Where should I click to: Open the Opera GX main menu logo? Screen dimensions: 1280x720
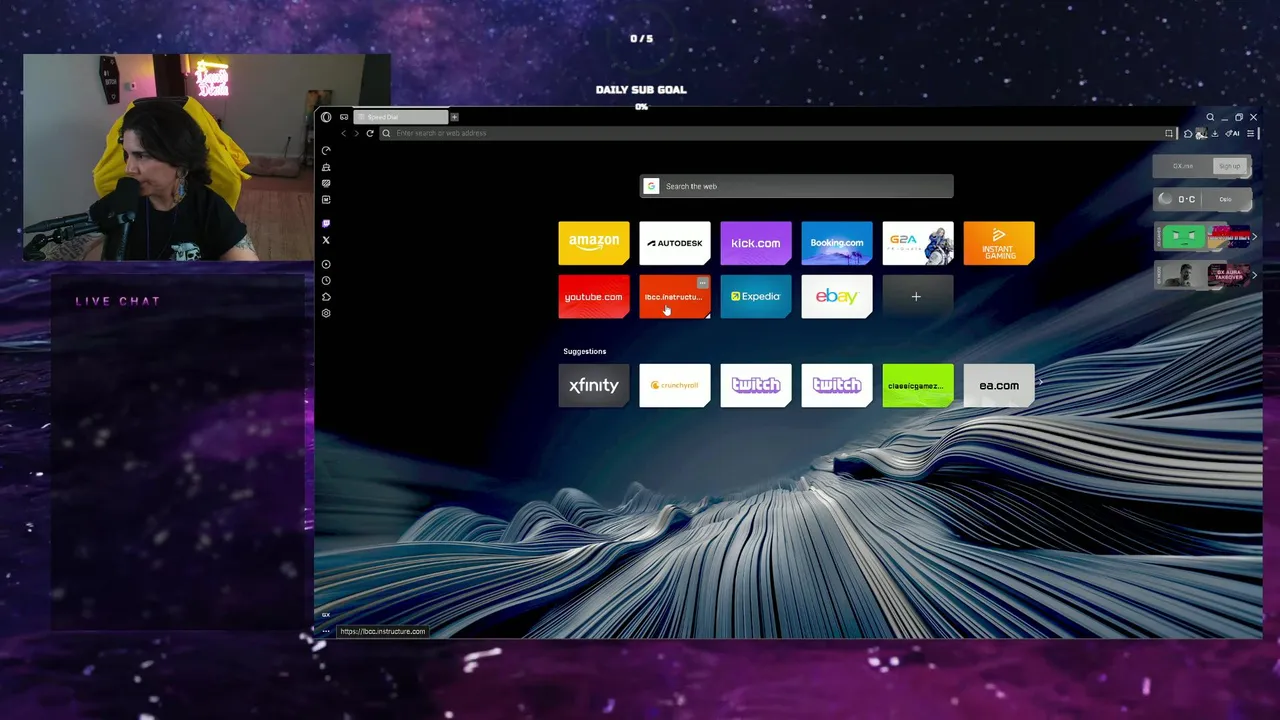tap(326, 117)
